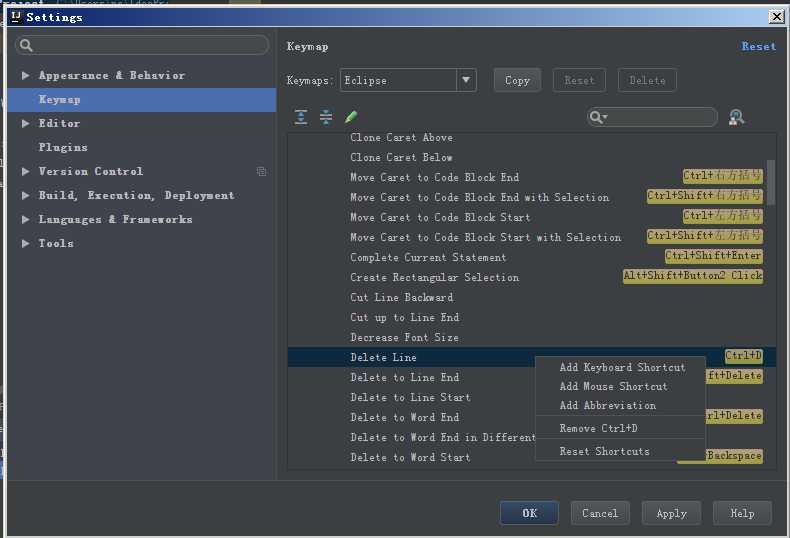Choose Add Mouse Shortcut from context menu
Screen dimensions: 790x538
click(613, 387)
